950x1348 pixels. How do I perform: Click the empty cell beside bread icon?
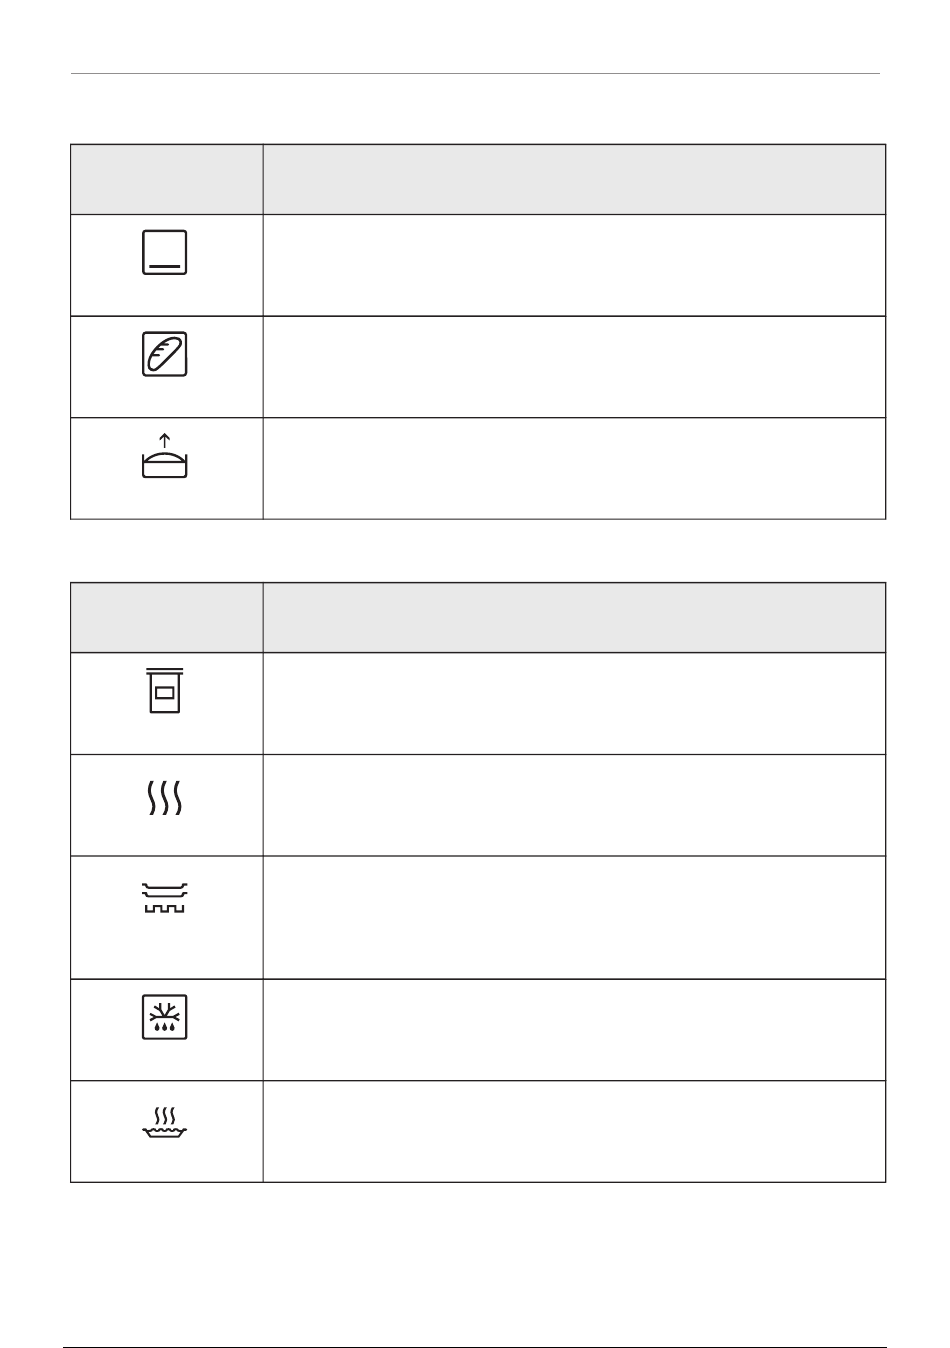coord(574,367)
